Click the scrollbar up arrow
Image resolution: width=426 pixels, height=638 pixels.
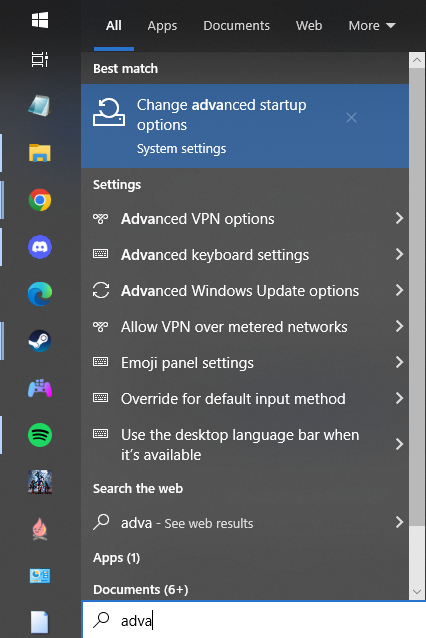pos(417,60)
